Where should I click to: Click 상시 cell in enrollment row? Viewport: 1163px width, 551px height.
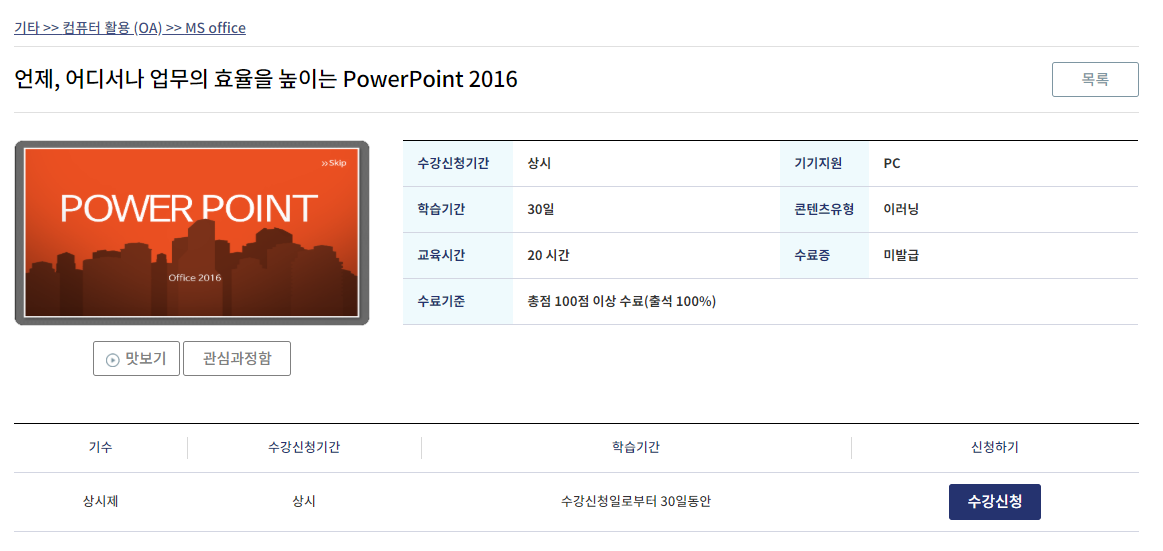click(304, 502)
